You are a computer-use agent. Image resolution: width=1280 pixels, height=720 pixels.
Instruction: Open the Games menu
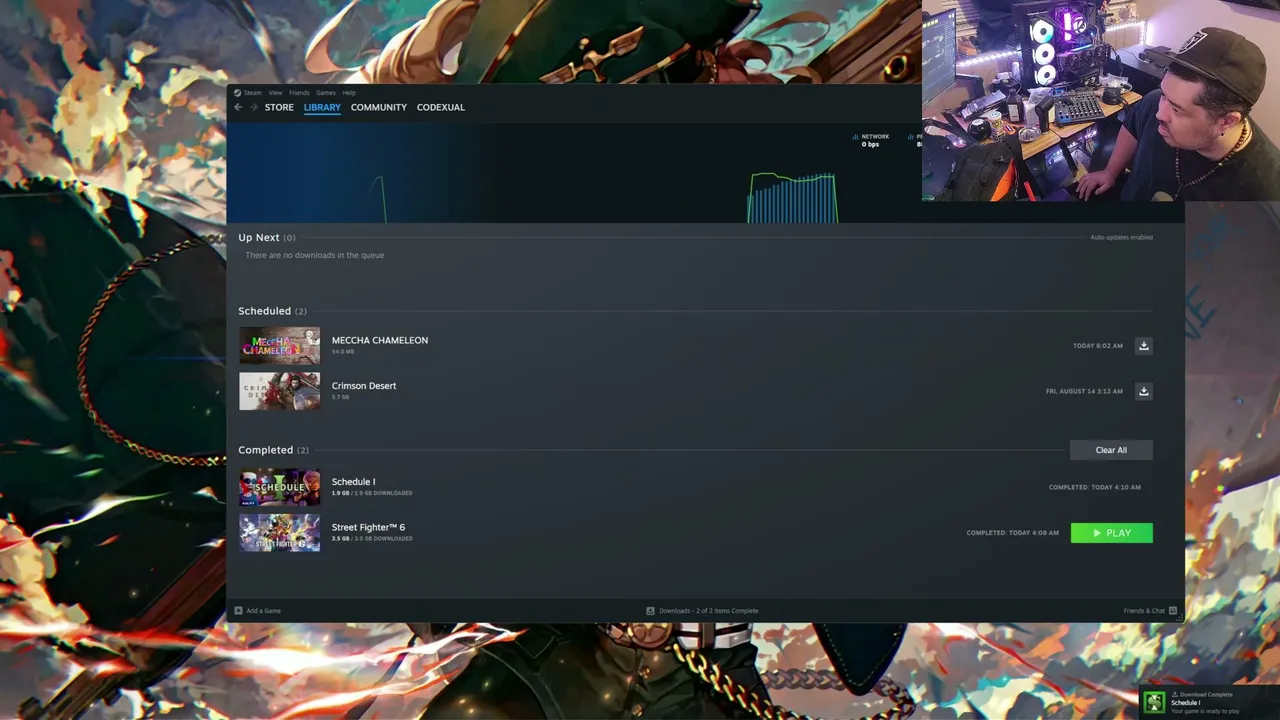point(326,93)
